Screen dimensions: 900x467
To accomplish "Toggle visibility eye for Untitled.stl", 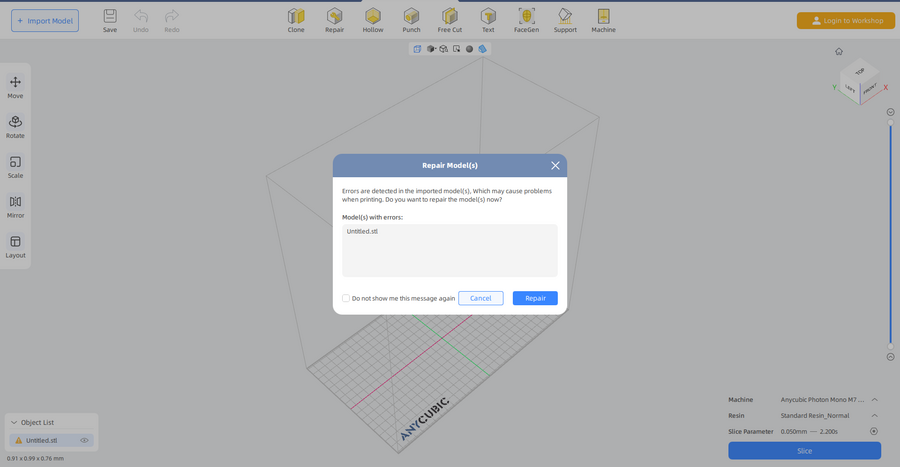I will [x=84, y=441].
